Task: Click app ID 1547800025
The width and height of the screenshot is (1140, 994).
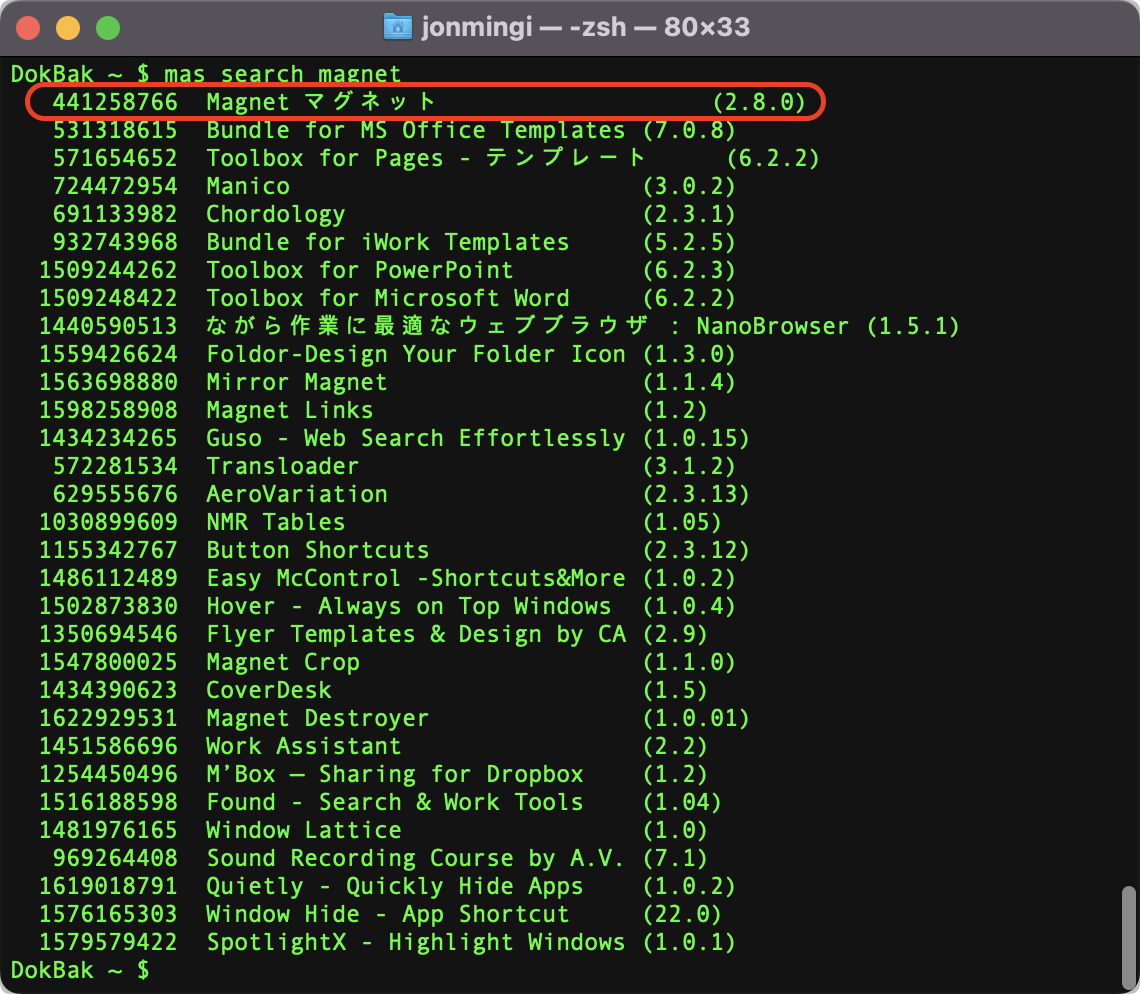Action: tap(108, 662)
